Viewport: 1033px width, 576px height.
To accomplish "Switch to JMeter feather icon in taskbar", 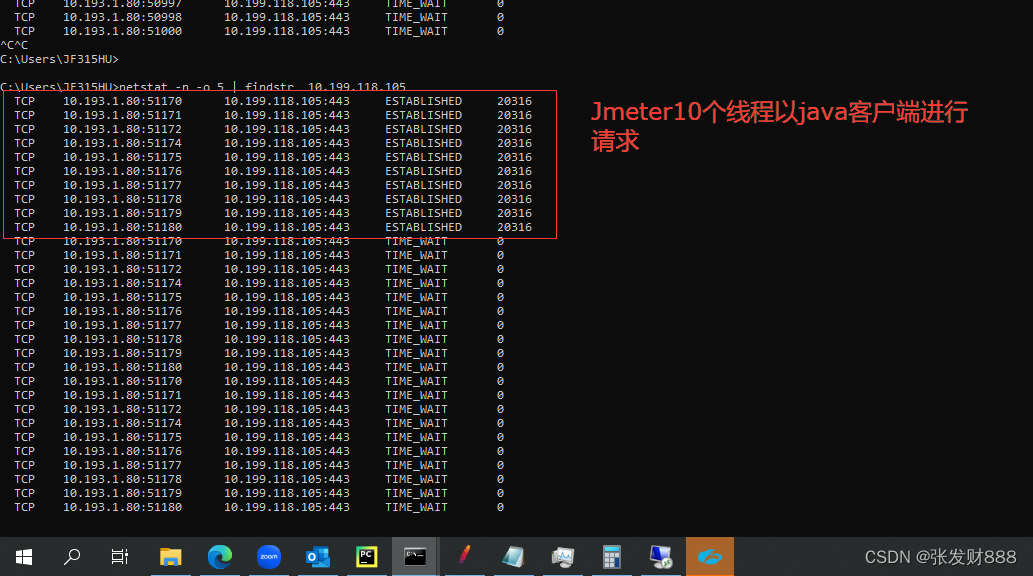I will [464, 556].
